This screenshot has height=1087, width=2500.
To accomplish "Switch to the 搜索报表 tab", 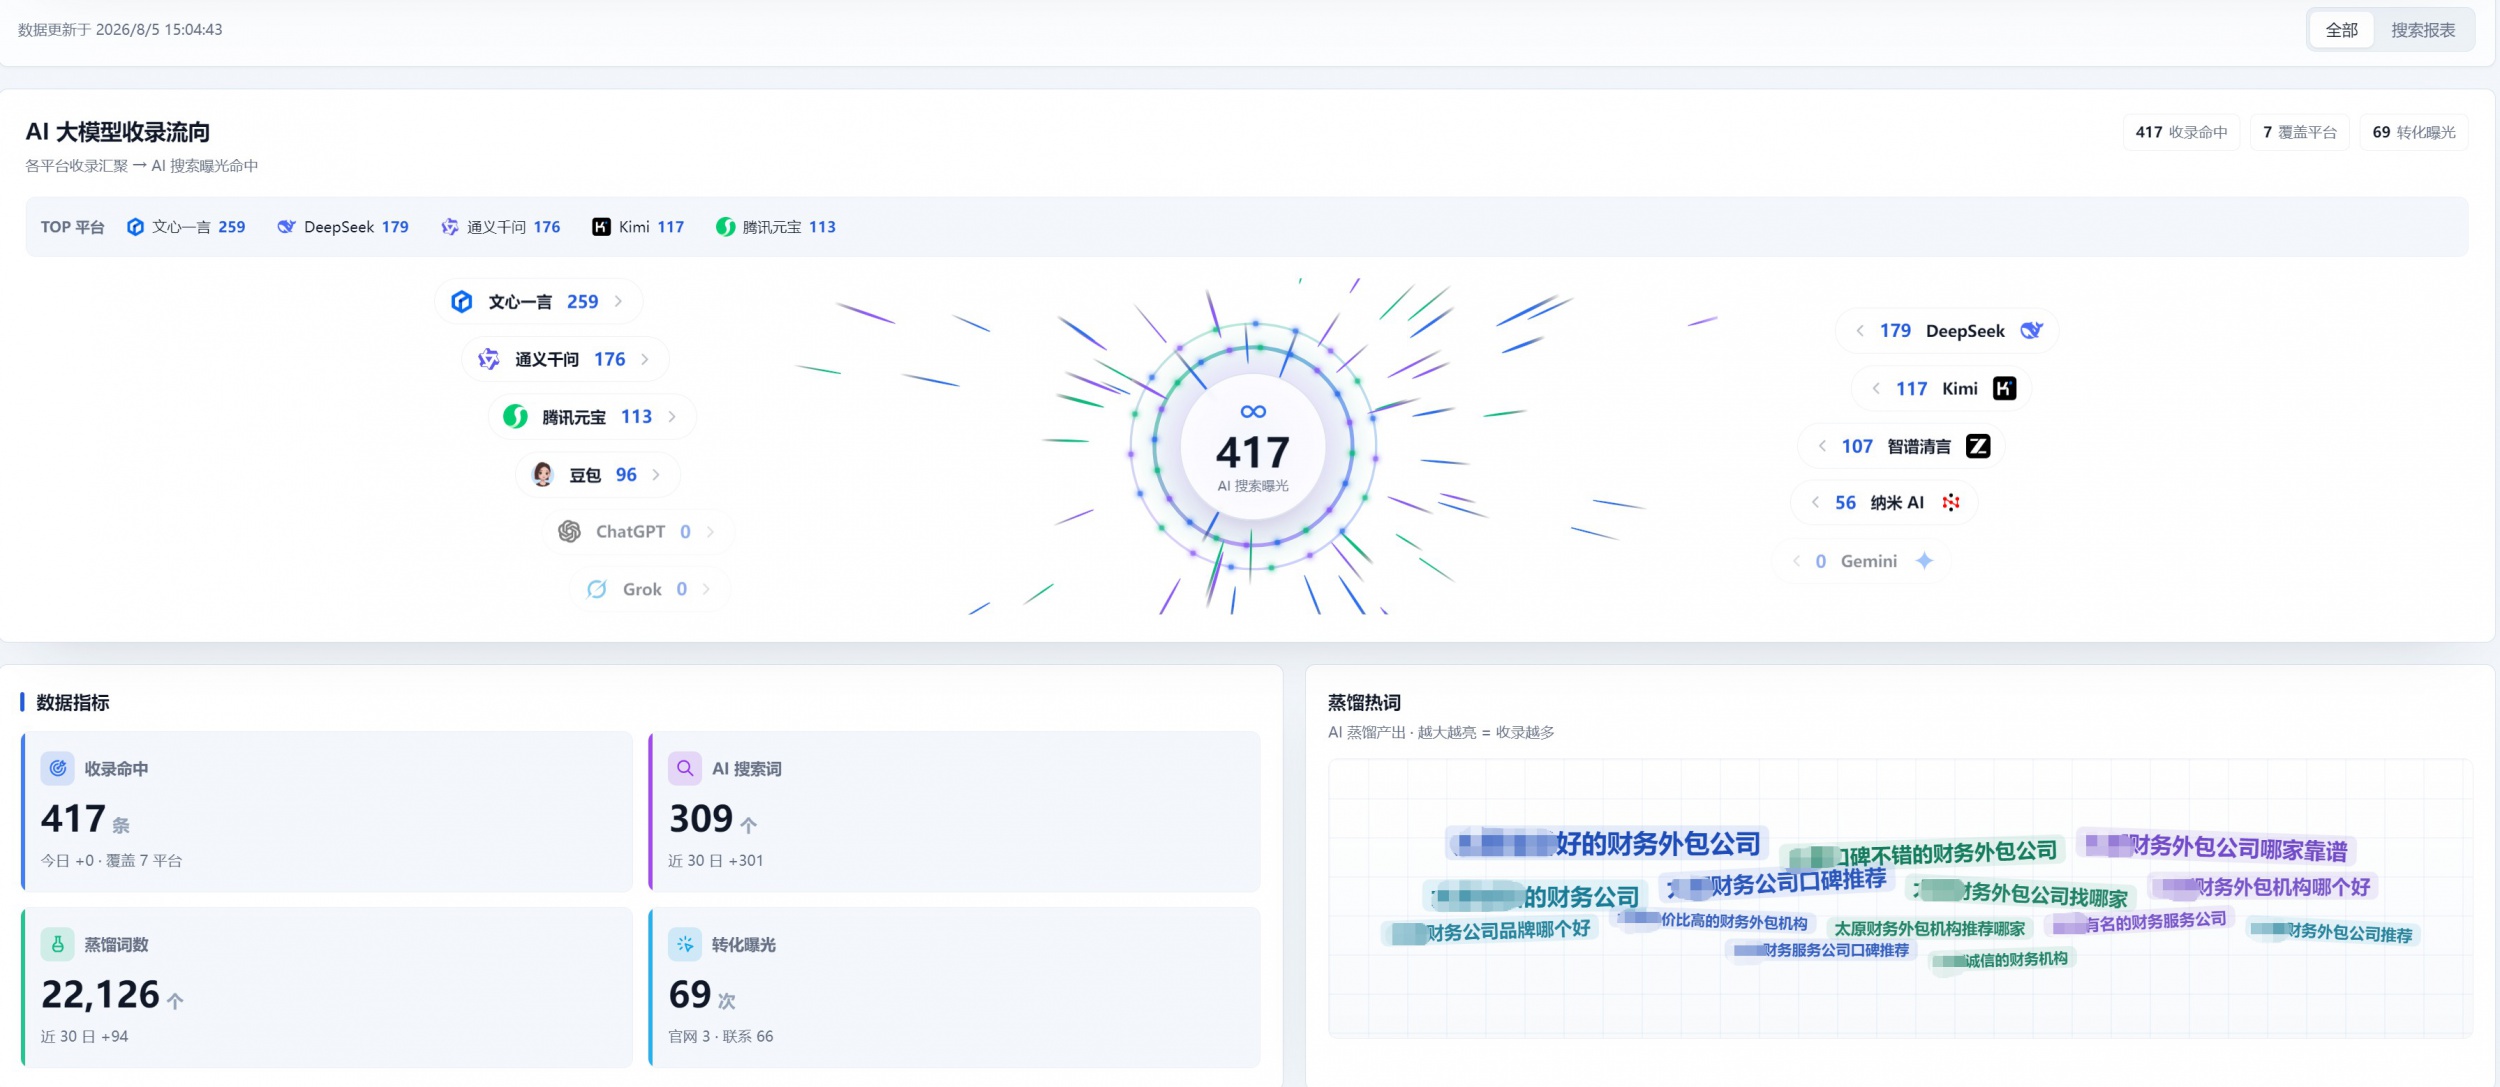I will click(x=2423, y=30).
